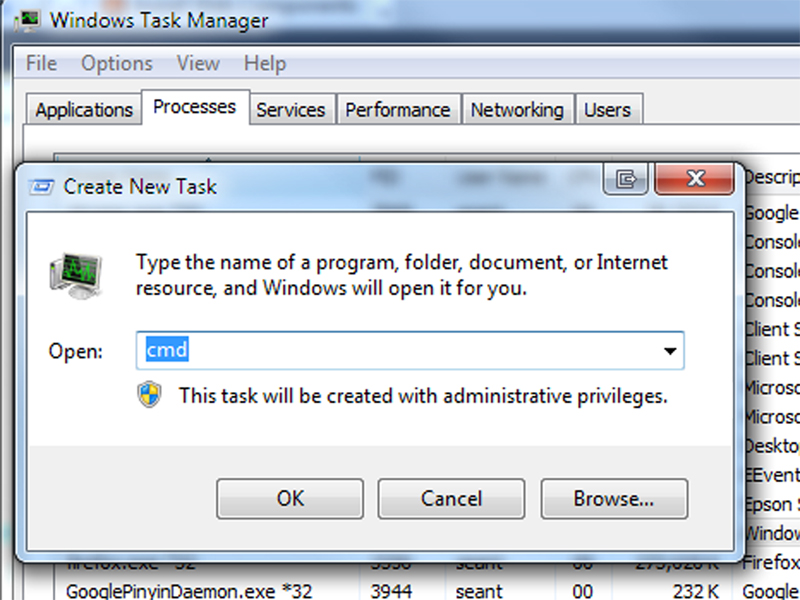
Task: Open the File menu
Action: (x=41, y=64)
